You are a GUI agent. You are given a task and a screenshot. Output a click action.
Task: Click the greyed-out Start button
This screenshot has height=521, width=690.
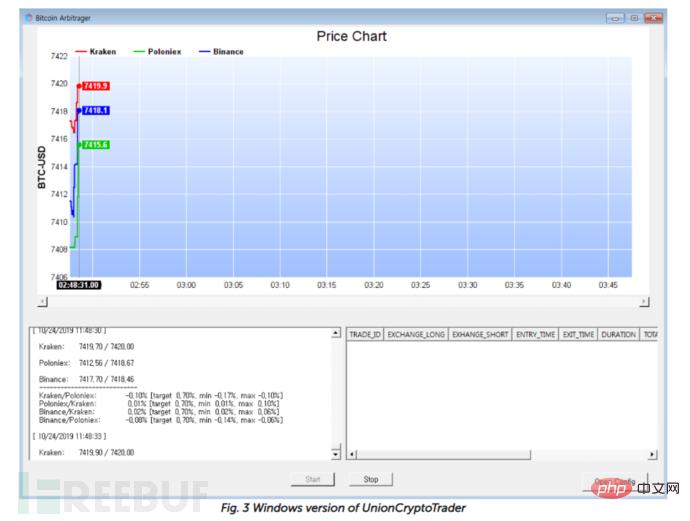pos(312,479)
